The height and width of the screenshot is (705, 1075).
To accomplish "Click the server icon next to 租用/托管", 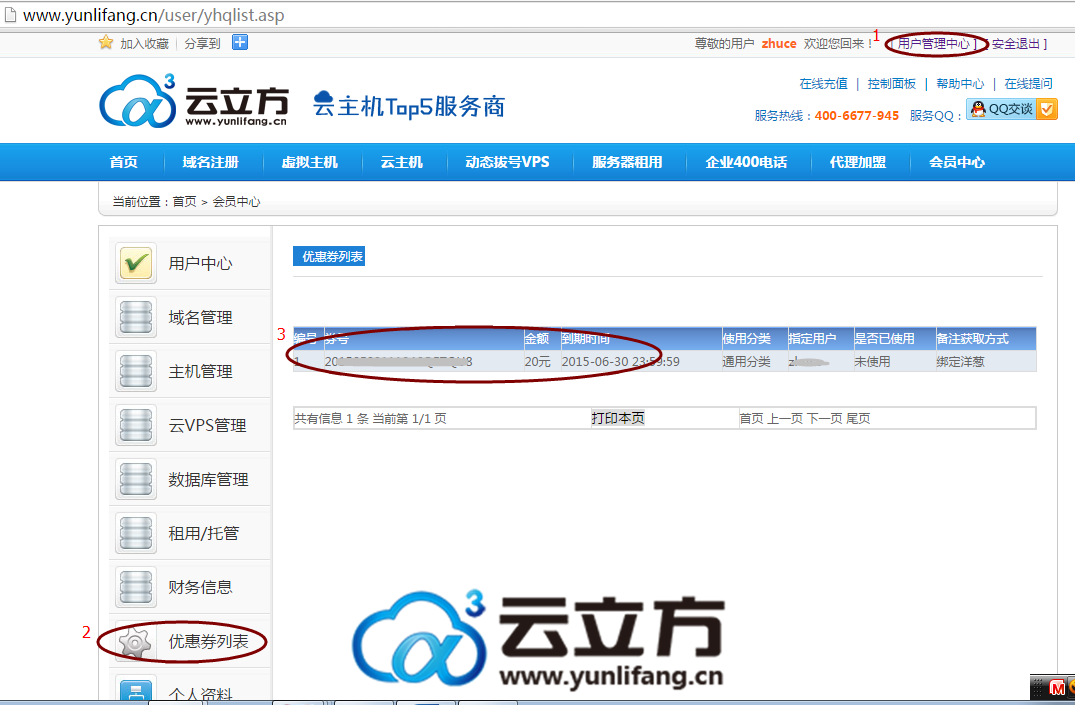I will 136,533.
